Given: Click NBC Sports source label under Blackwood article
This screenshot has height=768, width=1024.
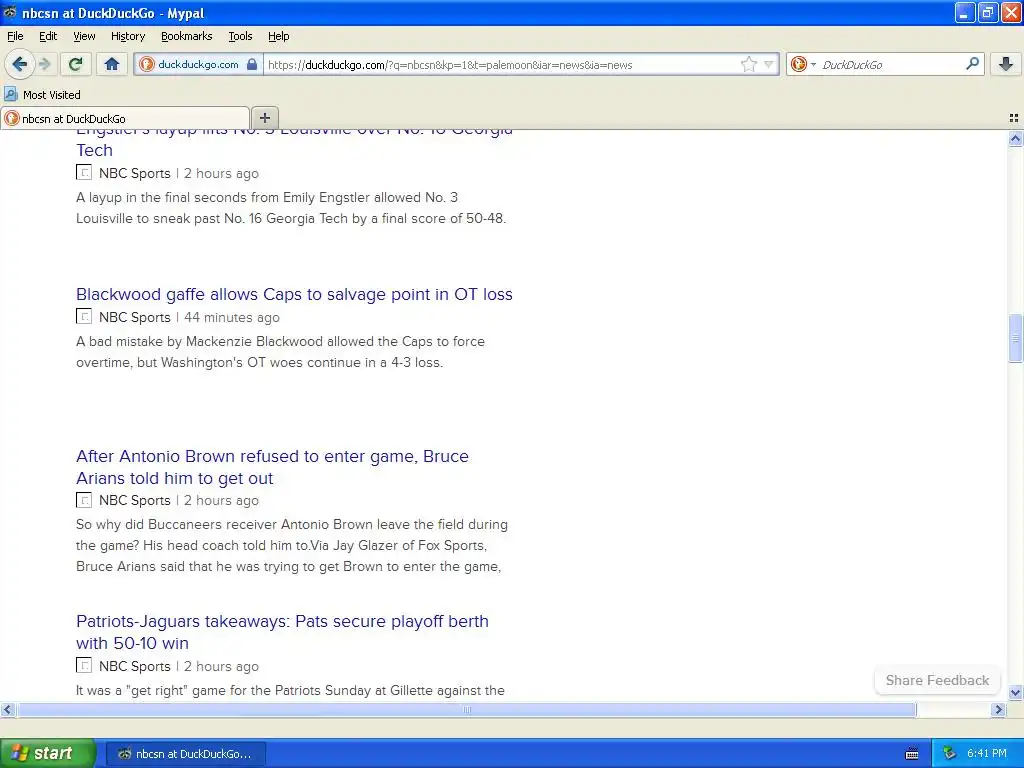Looking at the screenshot, I should click(135, 317).
